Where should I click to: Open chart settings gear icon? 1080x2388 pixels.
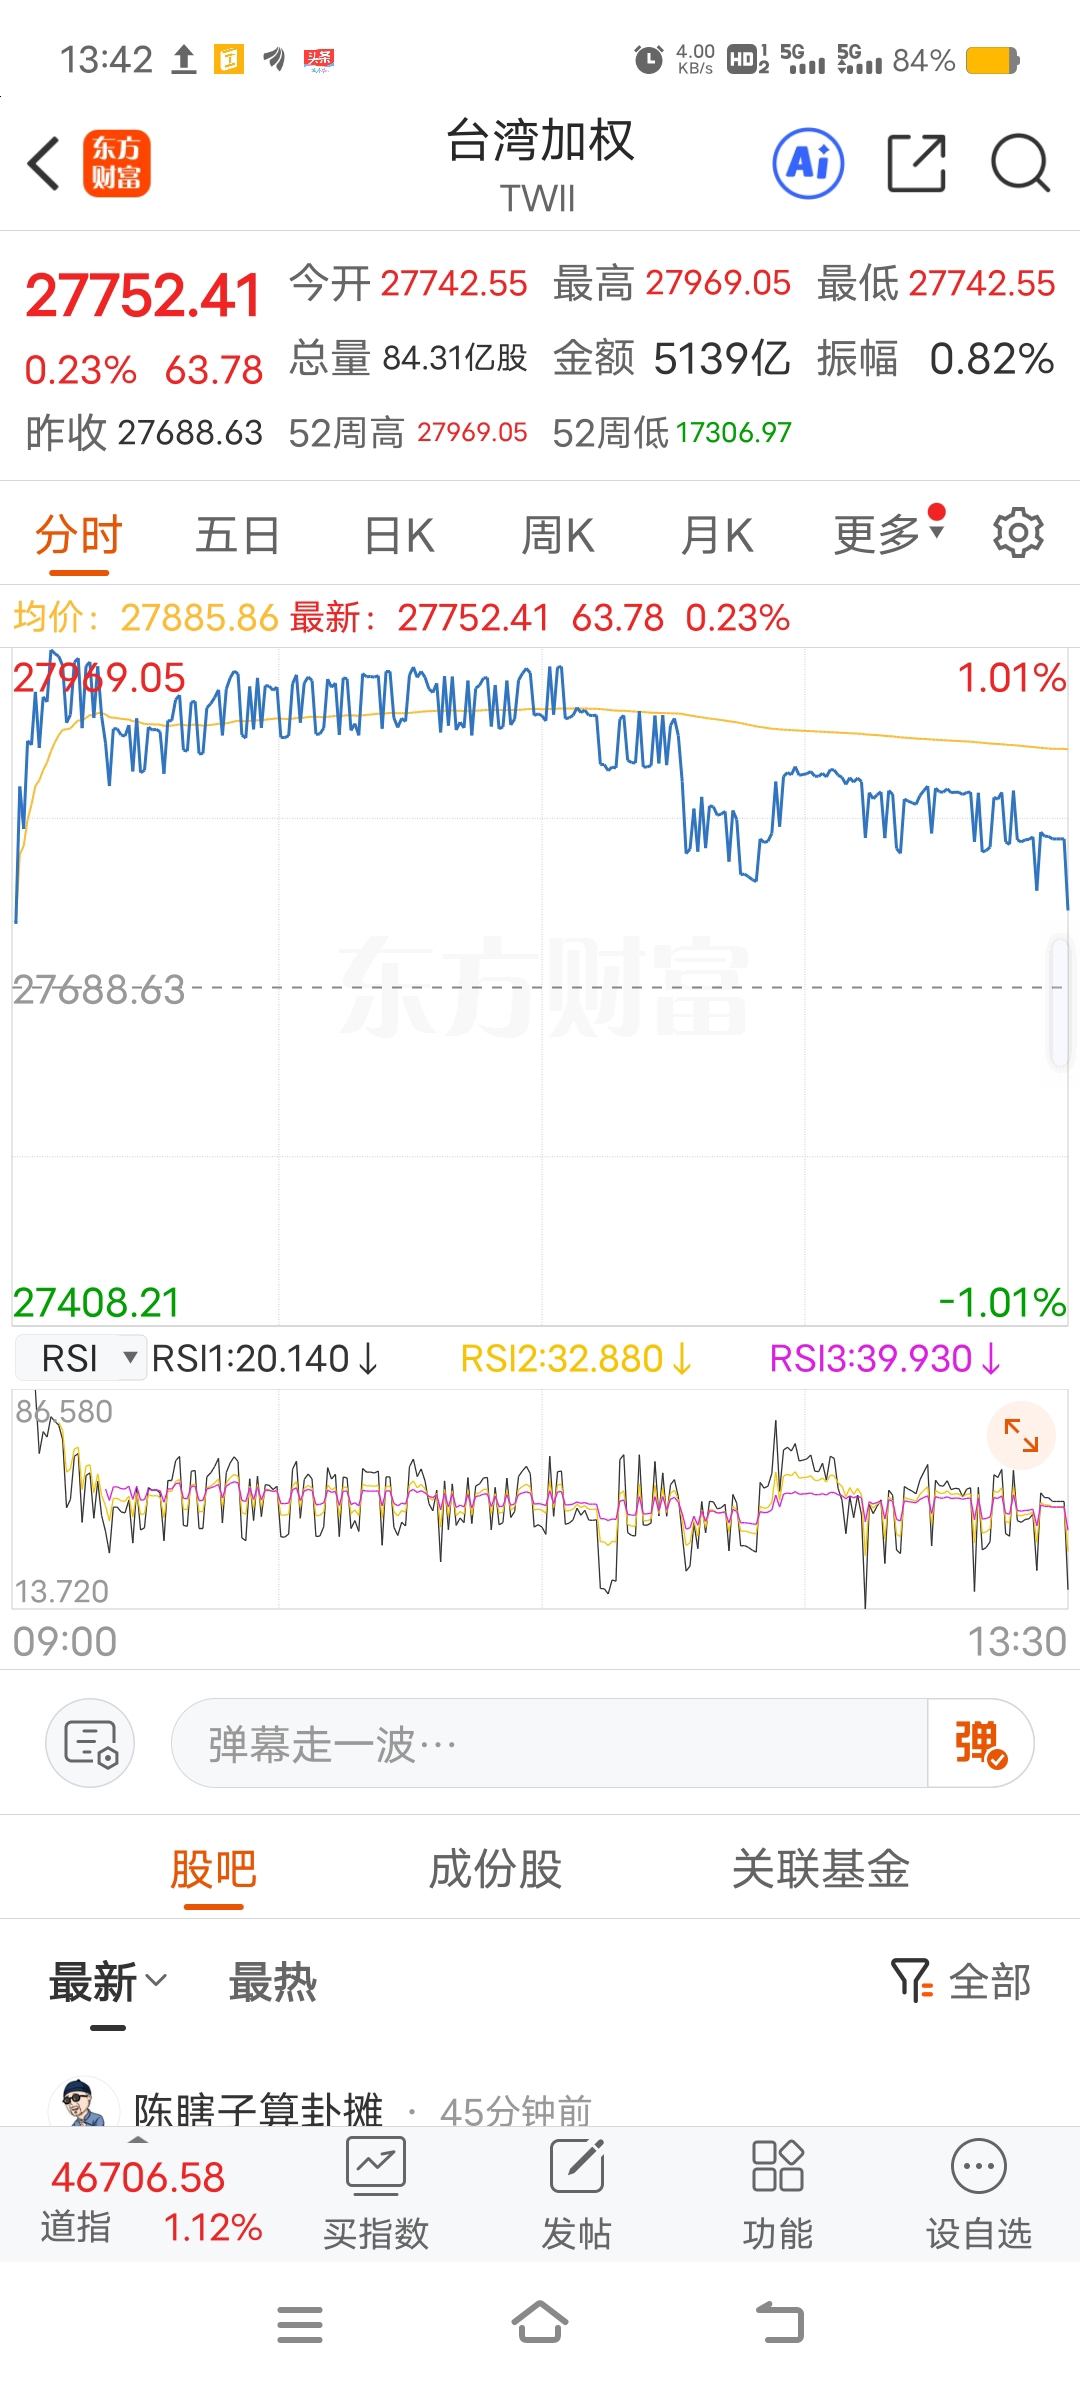1018,533
